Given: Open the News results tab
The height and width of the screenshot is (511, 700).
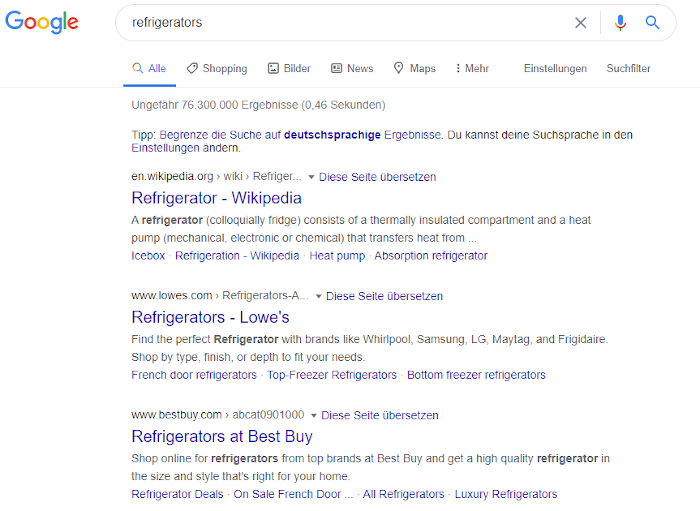Looking at the screenshot, I should [x=352, y=68].
